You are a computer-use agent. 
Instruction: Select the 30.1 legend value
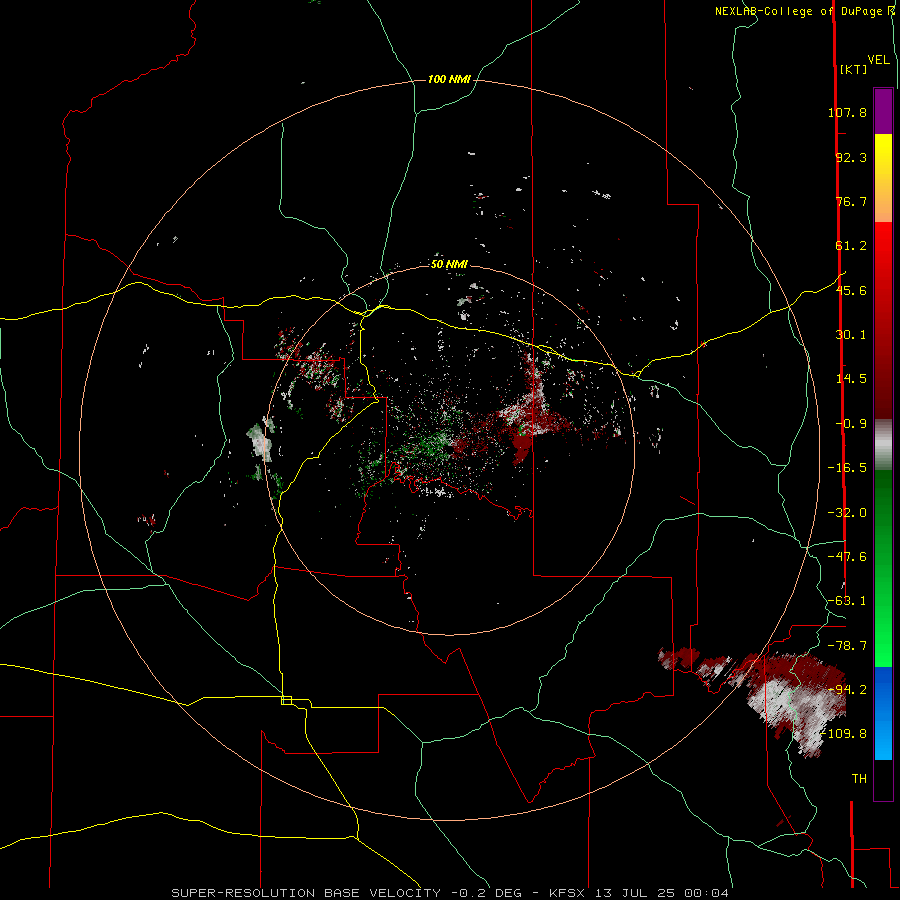pyautogui.click(x=851, y=335)
